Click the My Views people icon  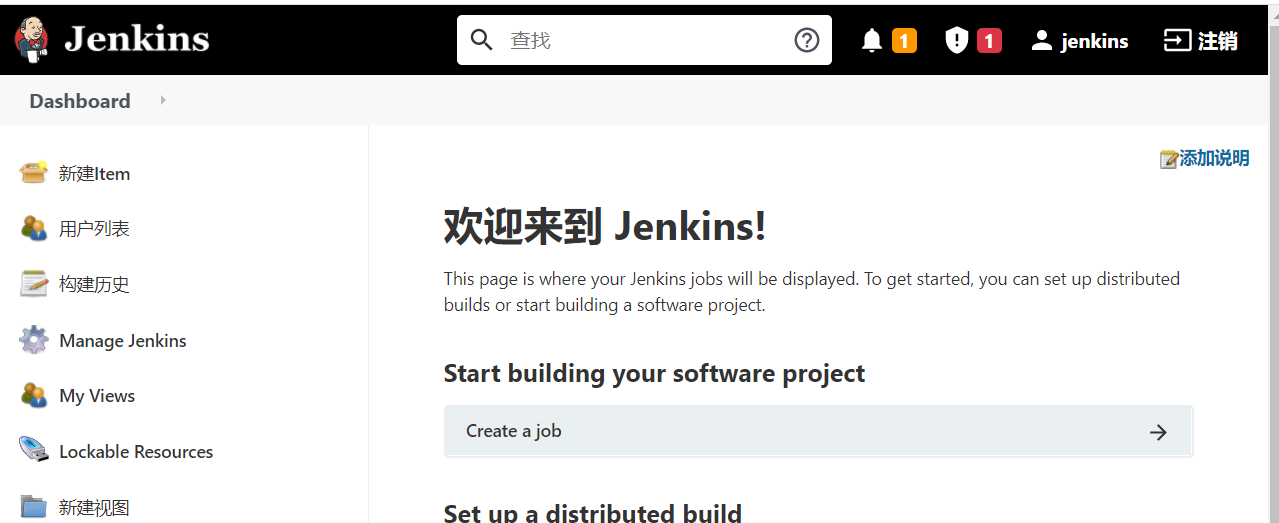pyautogui.click(x=34, y=395)
